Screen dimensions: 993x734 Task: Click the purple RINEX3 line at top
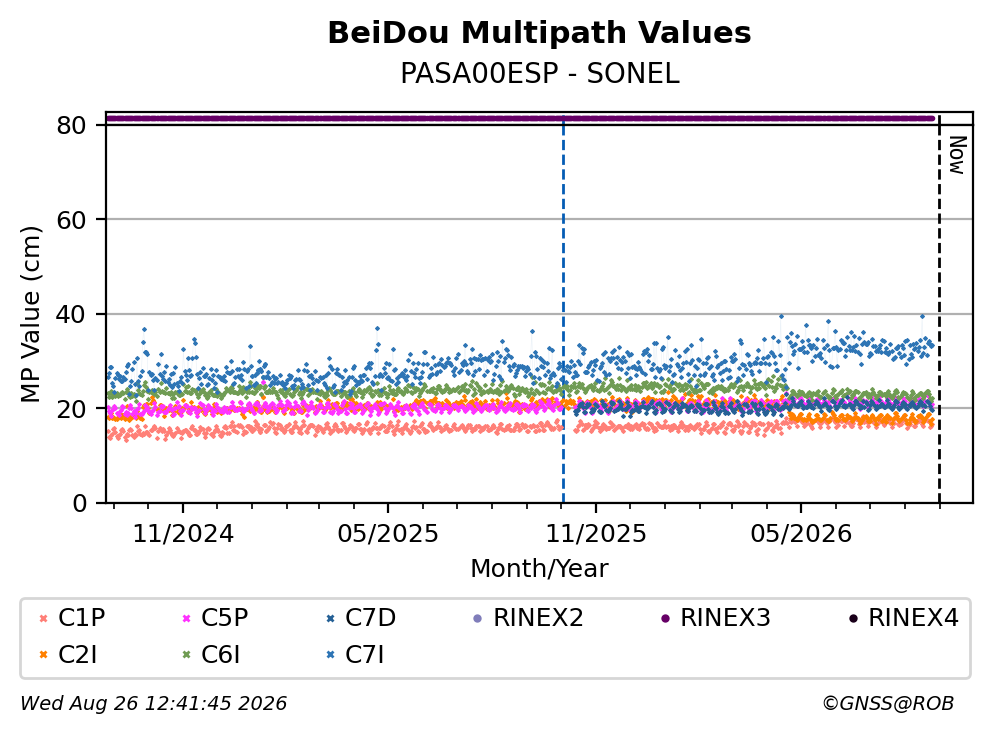519,118
